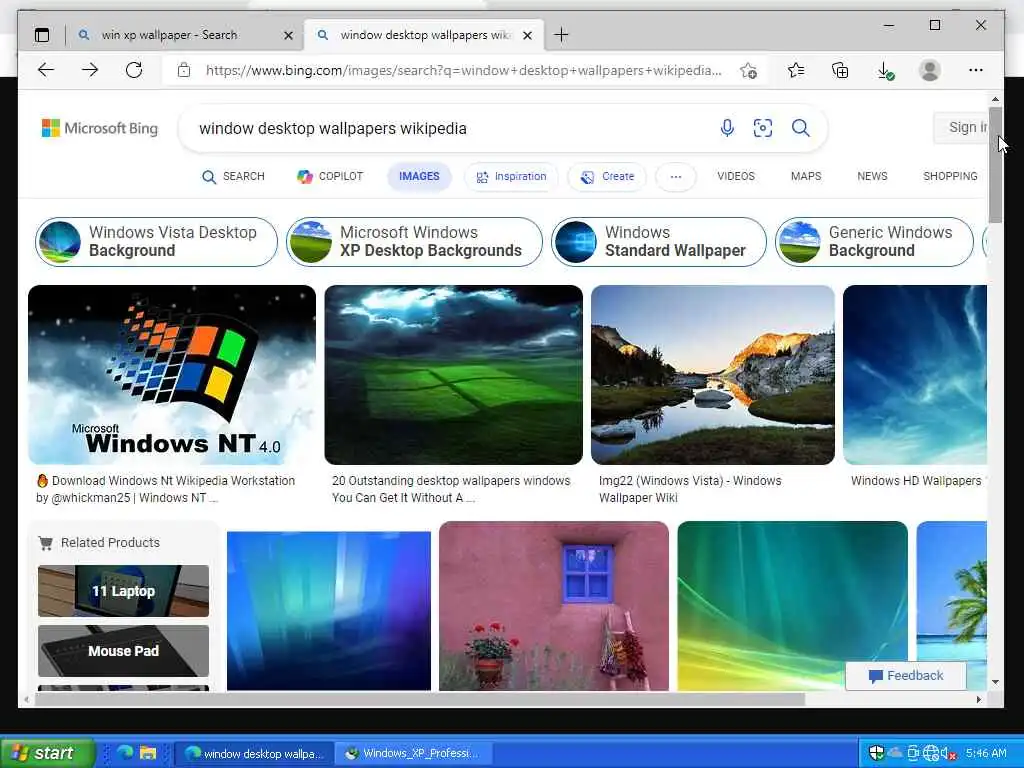The image size is (1024, 768).
Task: Open 'Img22 (Windows Vista) - Windows Wallpaper Wiki' link
Action: click(x=690, y=489)
